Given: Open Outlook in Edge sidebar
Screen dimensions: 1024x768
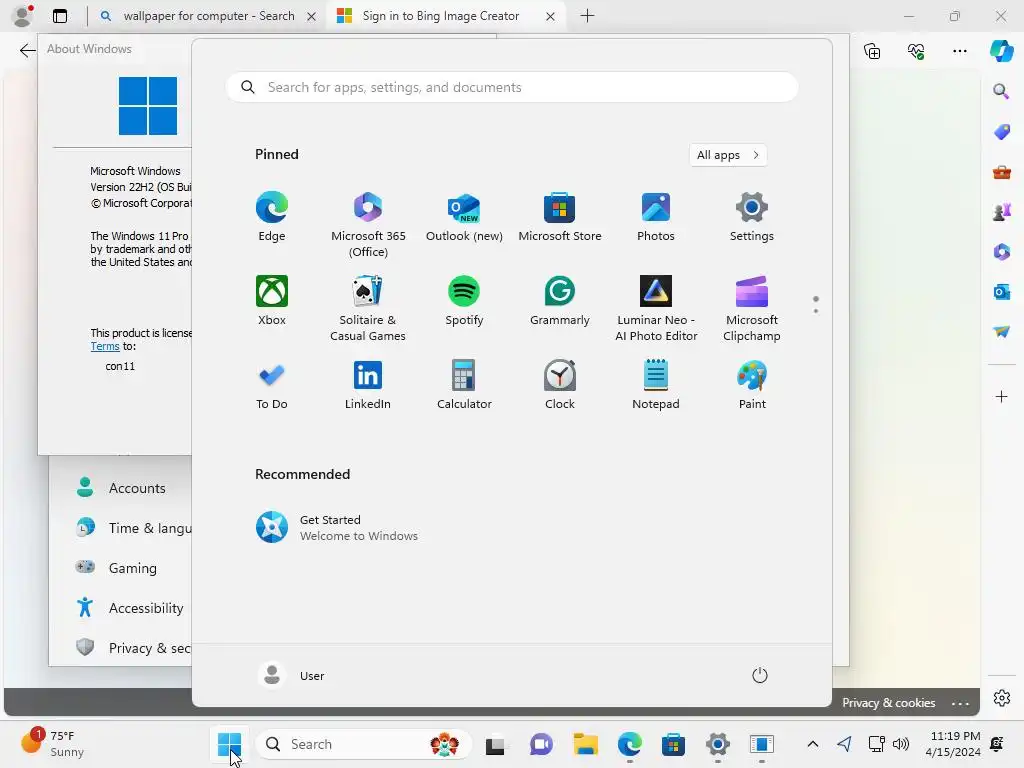Looking at the screenshot, I should [x=1001, y=291].
